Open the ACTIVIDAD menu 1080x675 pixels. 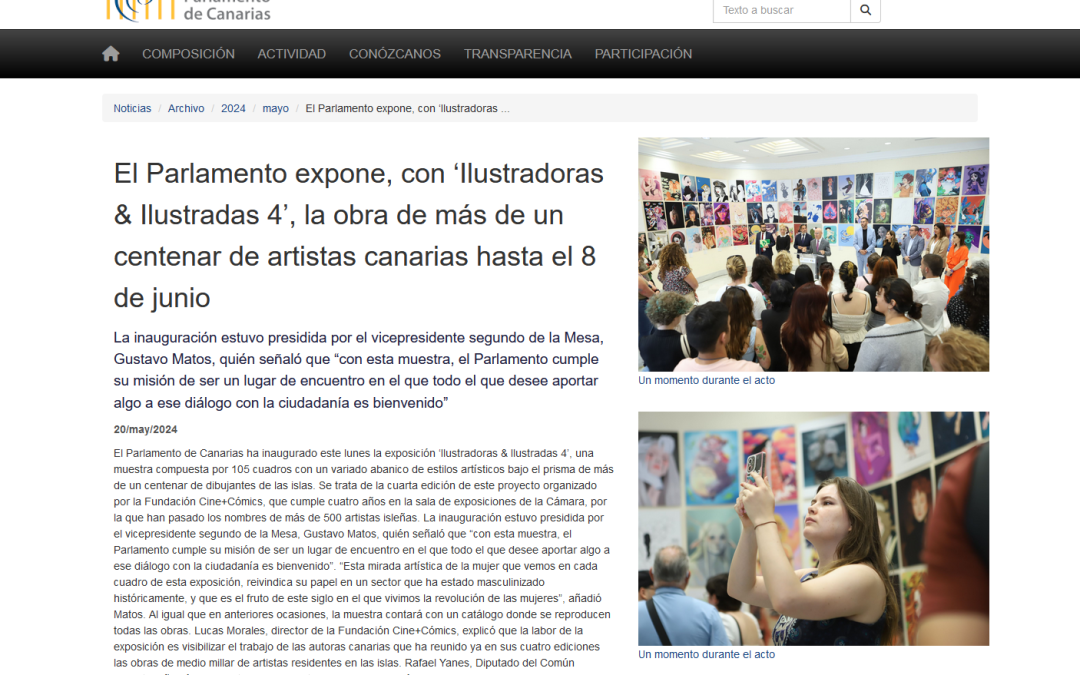[x=291, y=54]
